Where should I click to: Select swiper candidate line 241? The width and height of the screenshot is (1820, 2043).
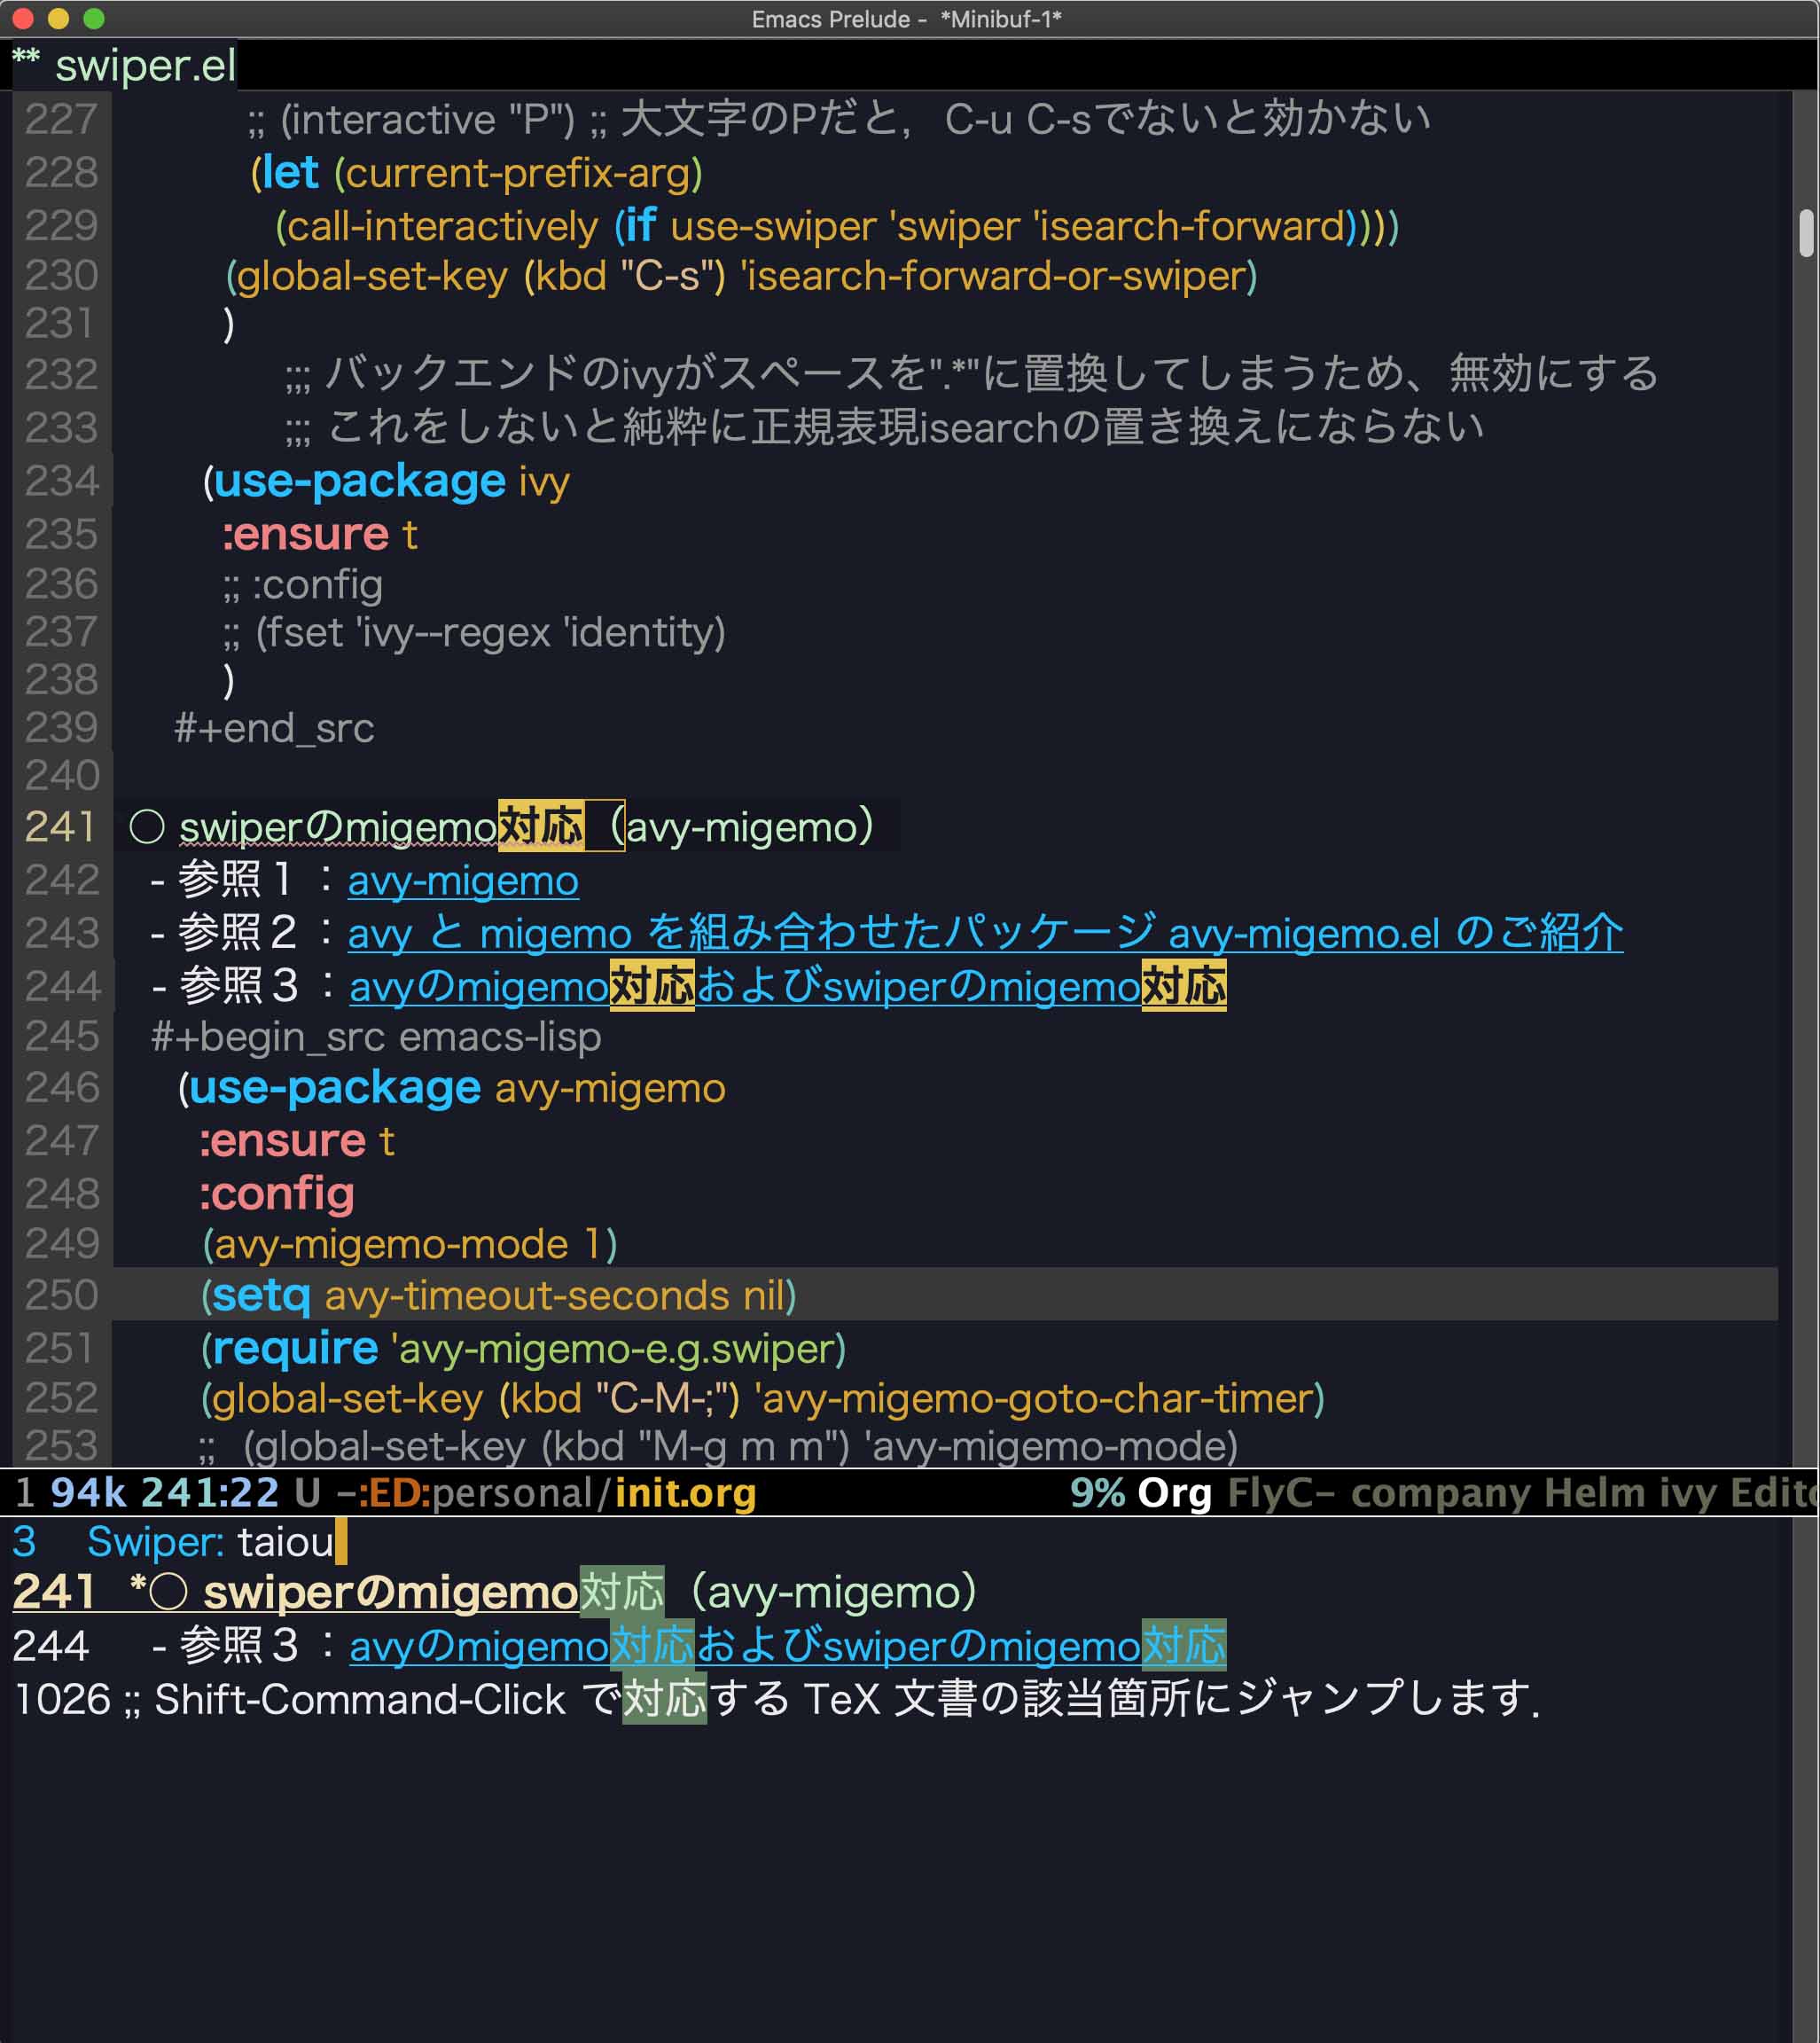pos(494,1591)
